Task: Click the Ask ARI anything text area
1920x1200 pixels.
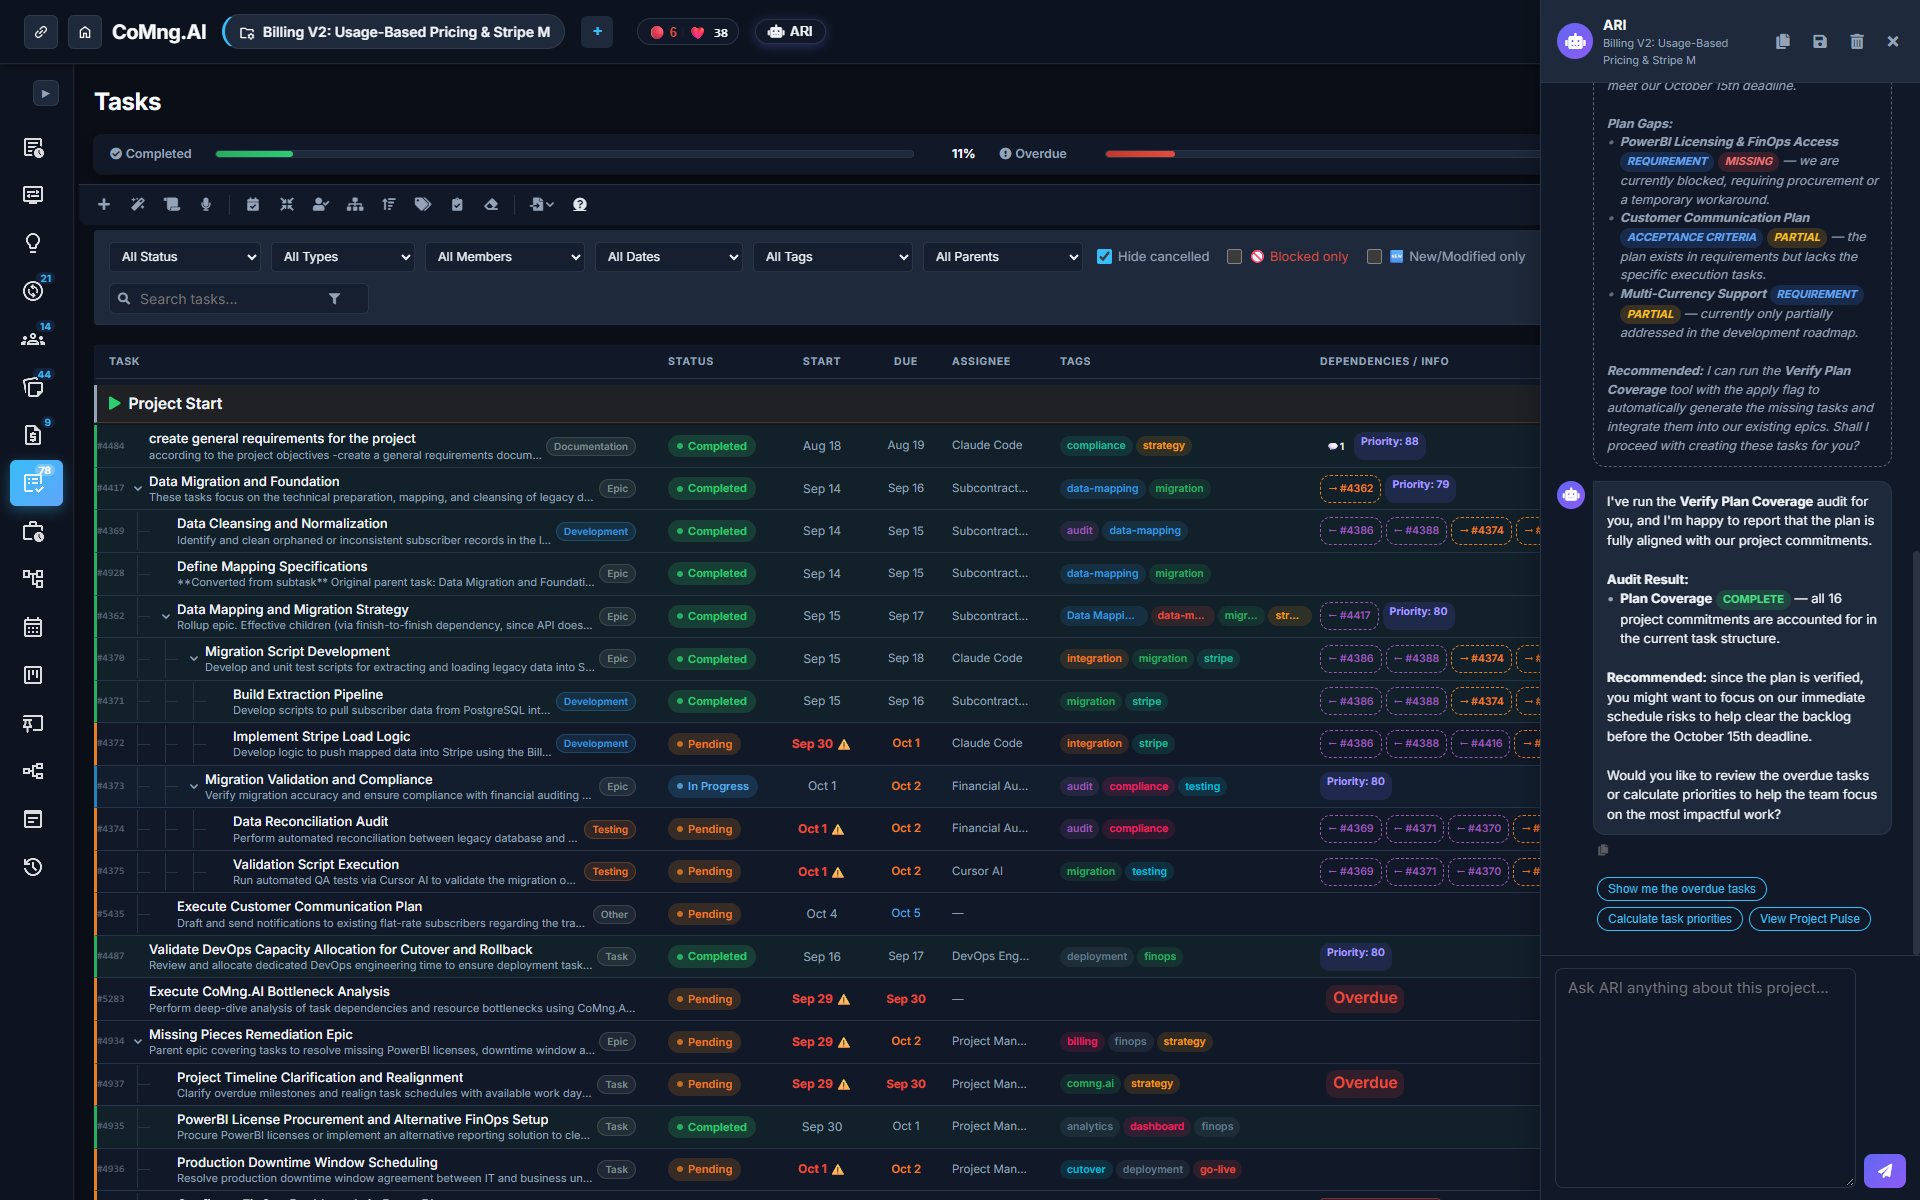Action: pos(1705,1077)
